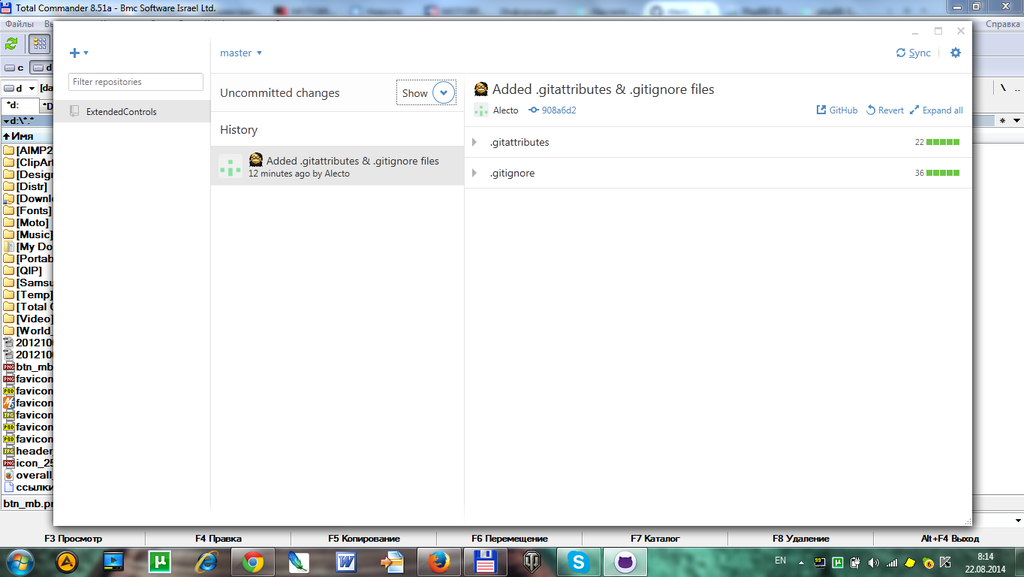
Task: Open the commit on GitHub
Action: click(x=837, y=110)
